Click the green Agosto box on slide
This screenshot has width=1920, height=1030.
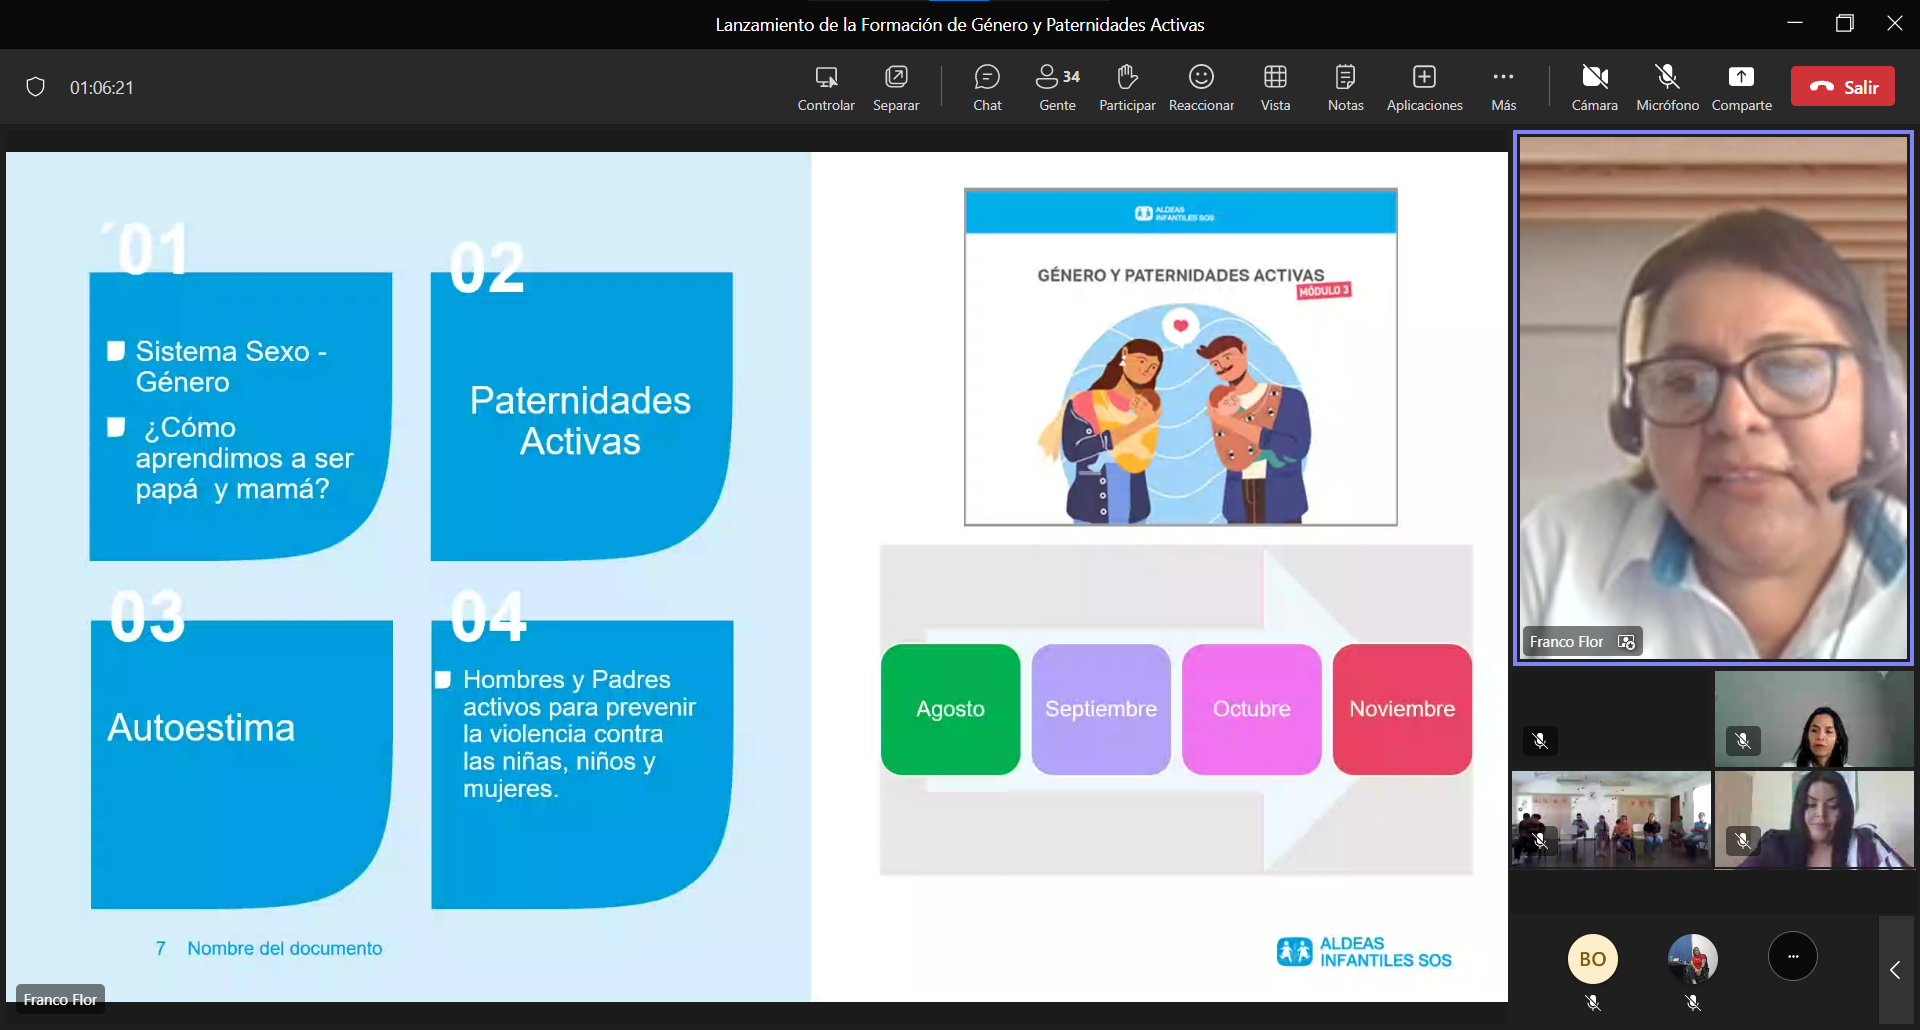[x=950, y=709]
